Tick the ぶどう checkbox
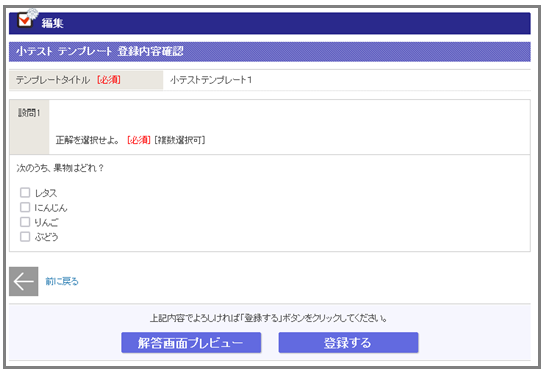Image resolution: width=544 pixels, height=372 pixels. click(x=25, y=237)
